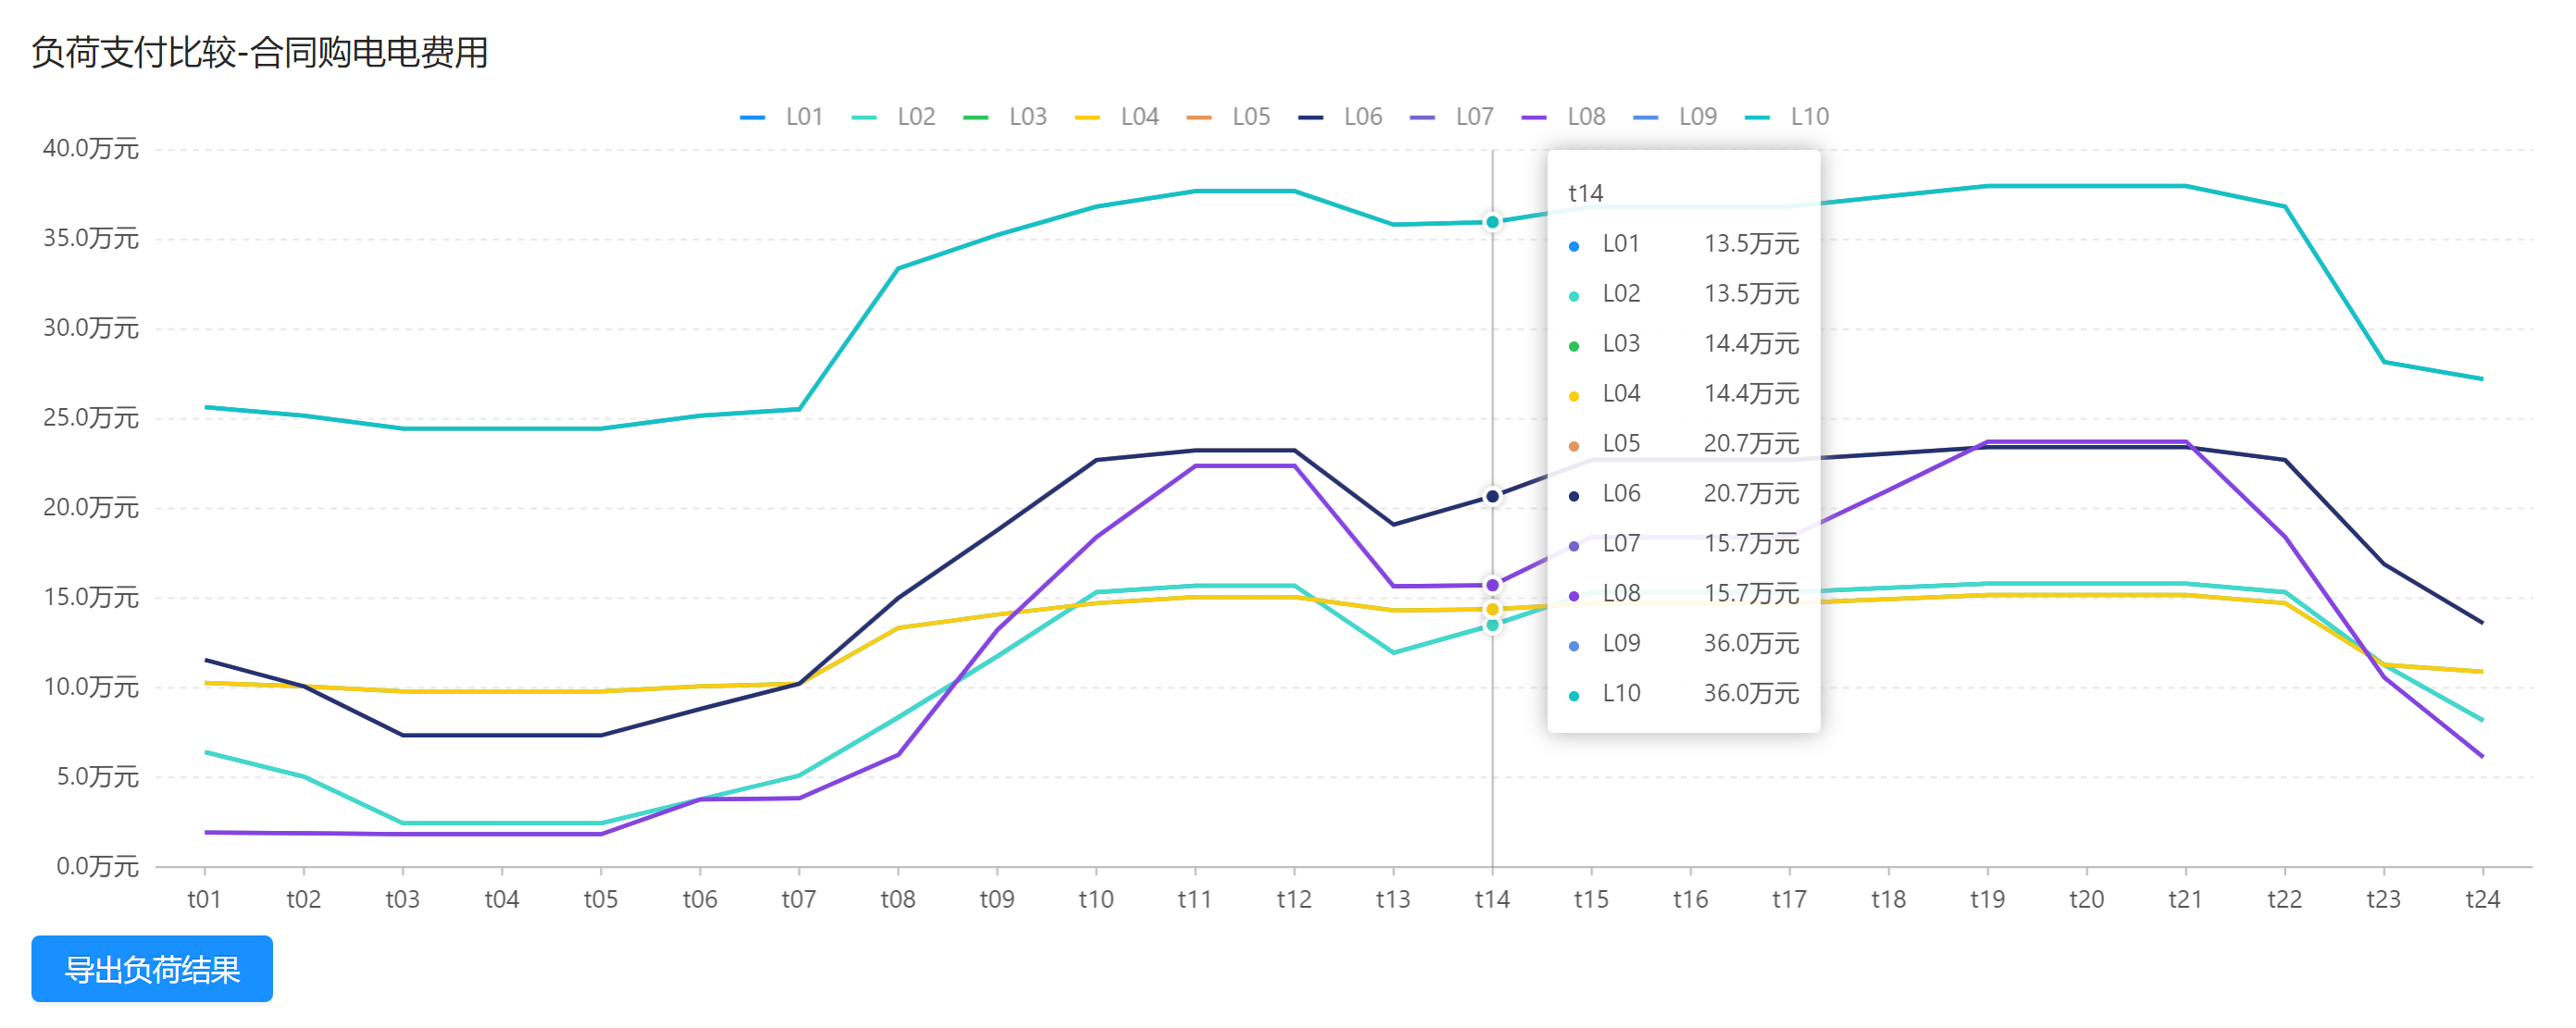Click the 导出负荷结果 export button
The width and height of the screenshot is (2576, 1028).
[x=152, y=969]
